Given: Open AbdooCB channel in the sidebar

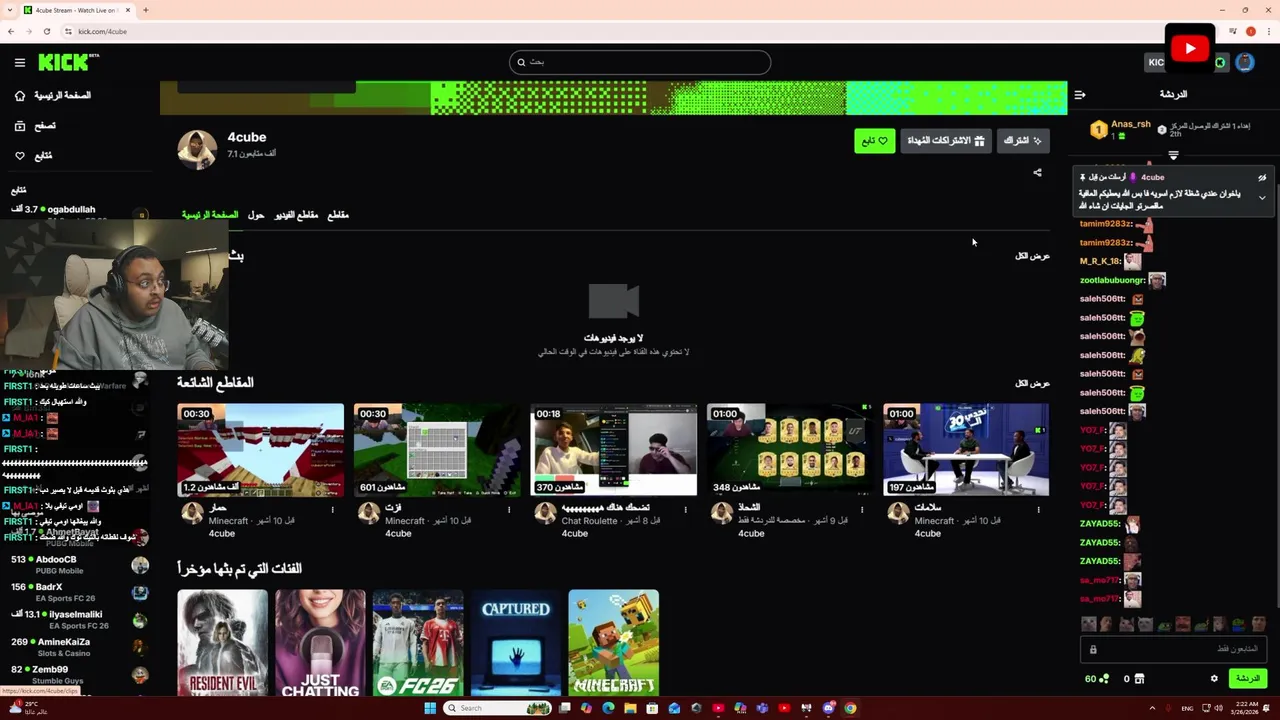Looking at the screenshot, I should 78,564.
